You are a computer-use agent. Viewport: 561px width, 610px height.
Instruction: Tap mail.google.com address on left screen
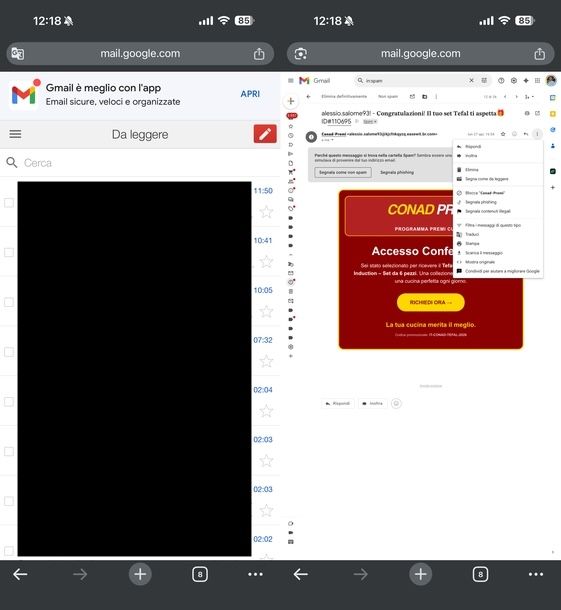[140, 54]
